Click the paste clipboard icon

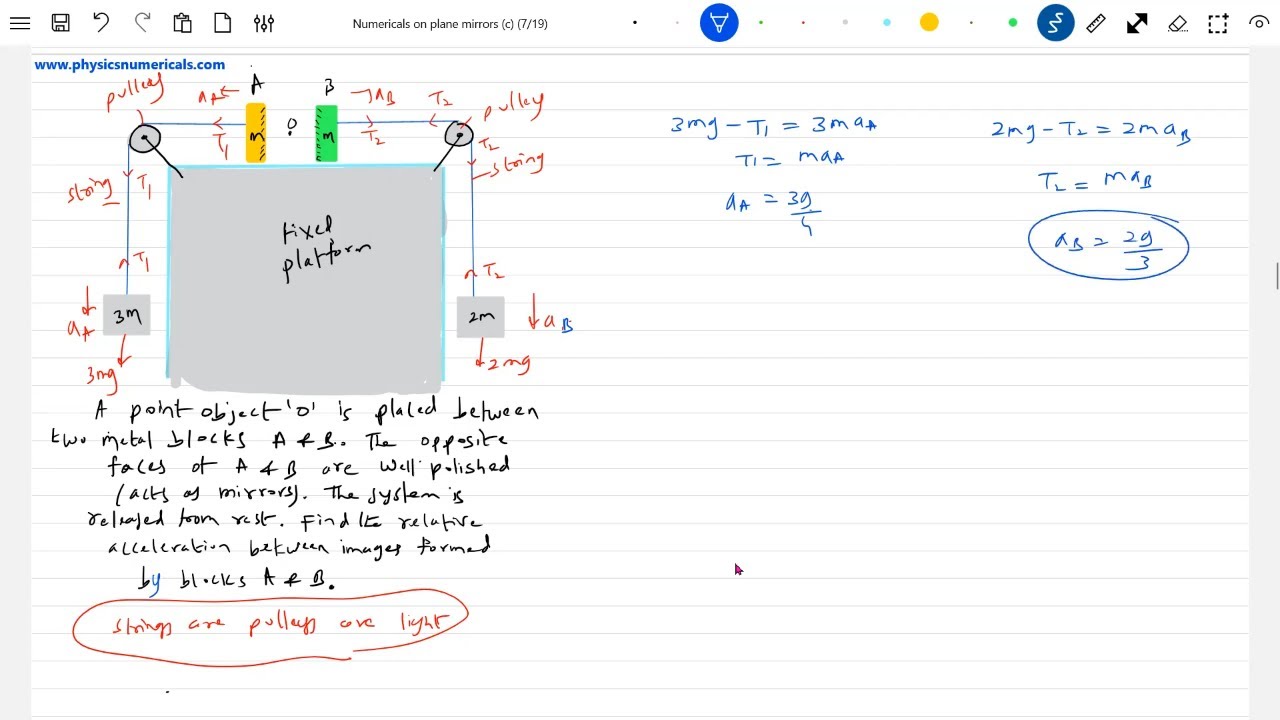182,23
